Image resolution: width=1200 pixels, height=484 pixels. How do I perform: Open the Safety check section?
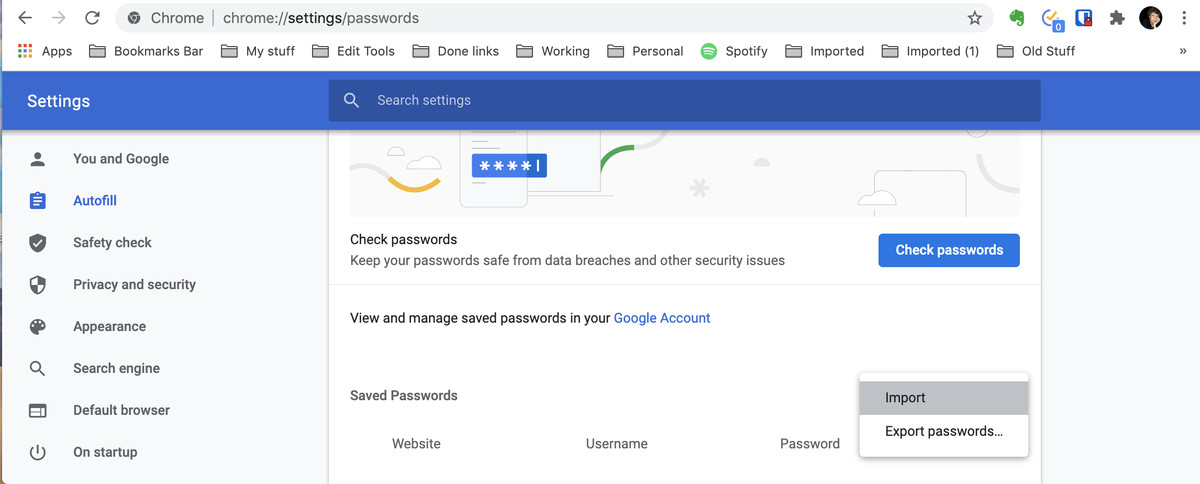click(x=112, y=243)
